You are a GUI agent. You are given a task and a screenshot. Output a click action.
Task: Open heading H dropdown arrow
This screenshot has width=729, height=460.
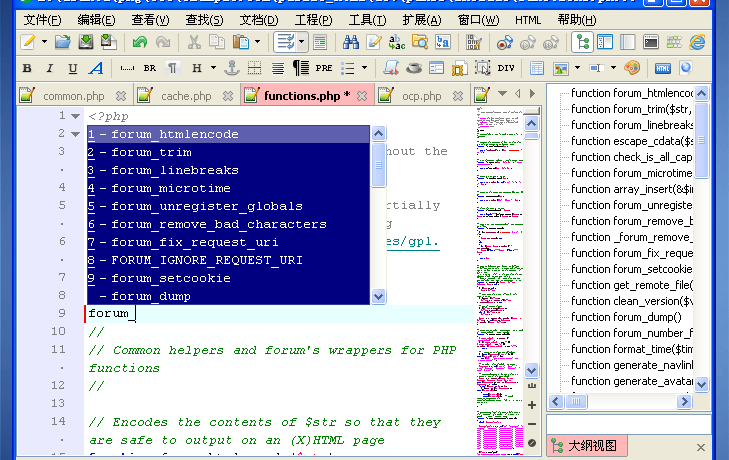(213, 68)
